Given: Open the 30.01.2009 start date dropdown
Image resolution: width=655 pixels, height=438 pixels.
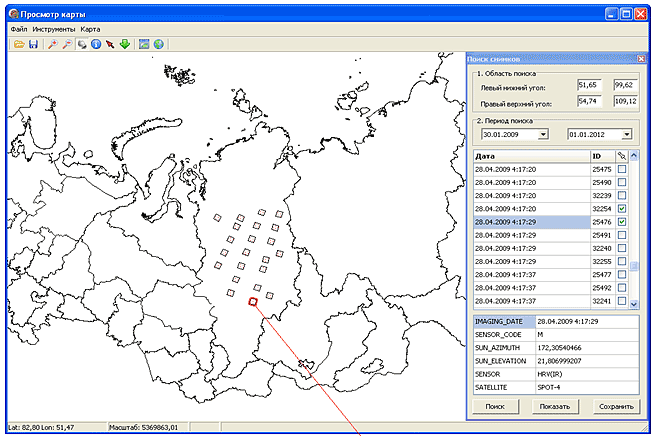Looking at the screenshot, I should click(543, 133).
